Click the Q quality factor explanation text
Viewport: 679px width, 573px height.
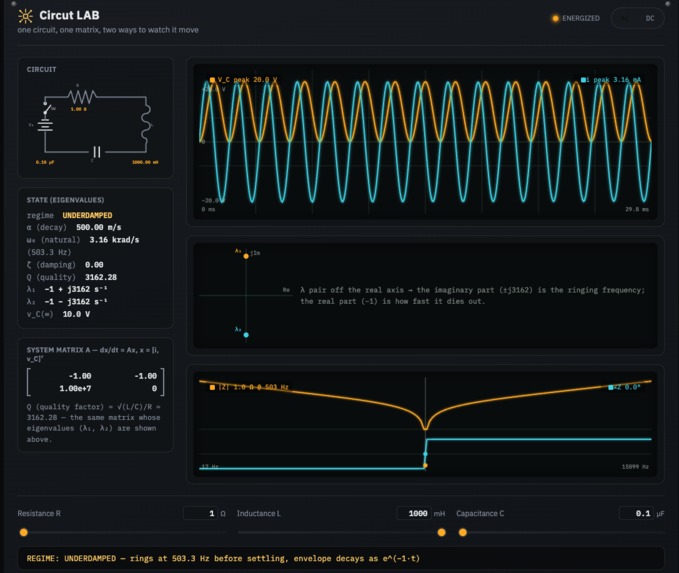click(x=94, y=423)
